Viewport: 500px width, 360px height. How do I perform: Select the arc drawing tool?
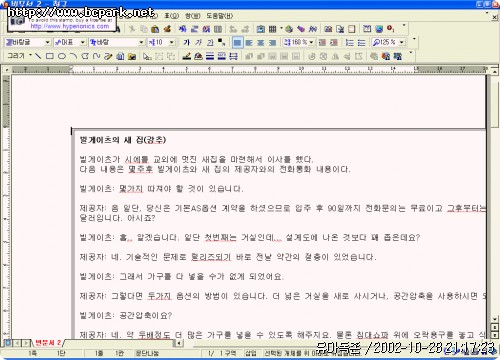73,56
